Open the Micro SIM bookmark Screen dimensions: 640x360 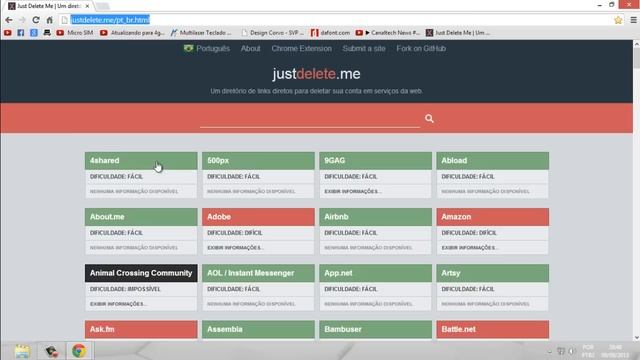pos(75,33)
